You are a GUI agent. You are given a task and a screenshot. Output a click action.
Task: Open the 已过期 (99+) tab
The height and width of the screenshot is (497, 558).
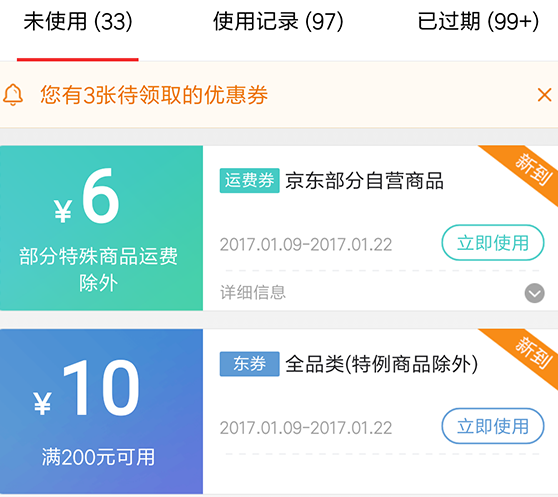[x=478, y=21]
